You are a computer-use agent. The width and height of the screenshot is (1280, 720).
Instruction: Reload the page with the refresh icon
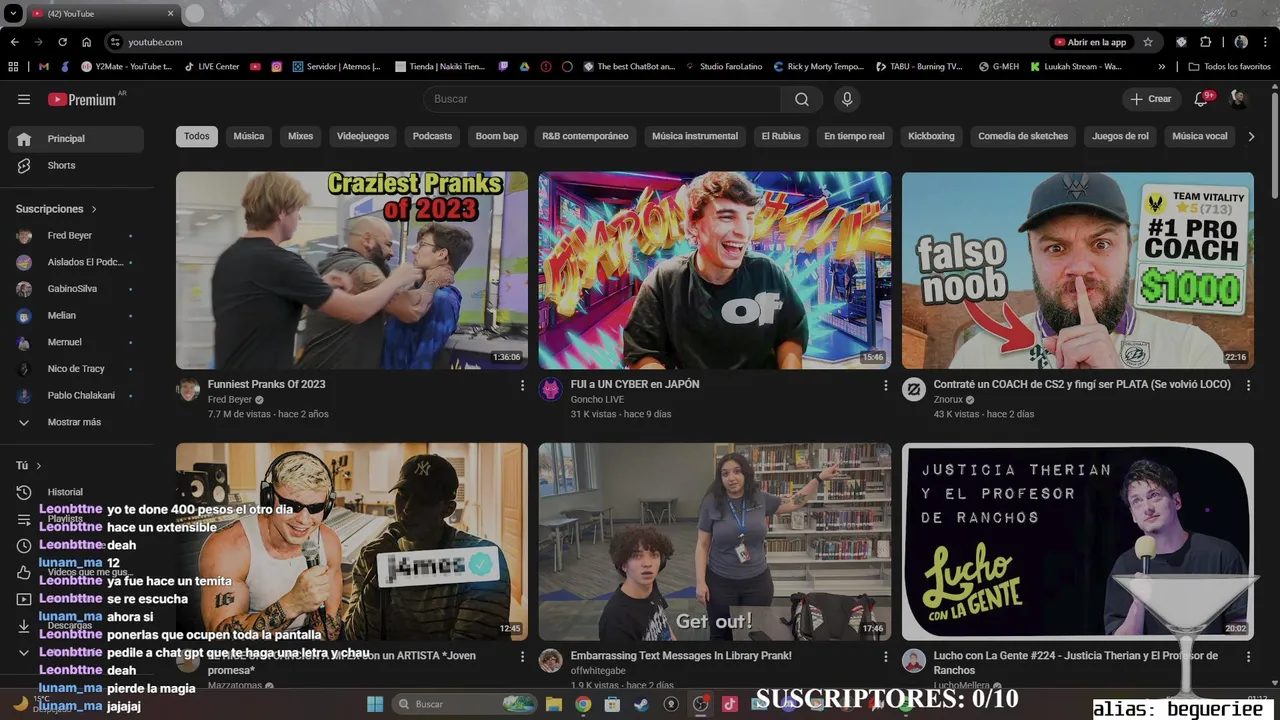point(63,42)
